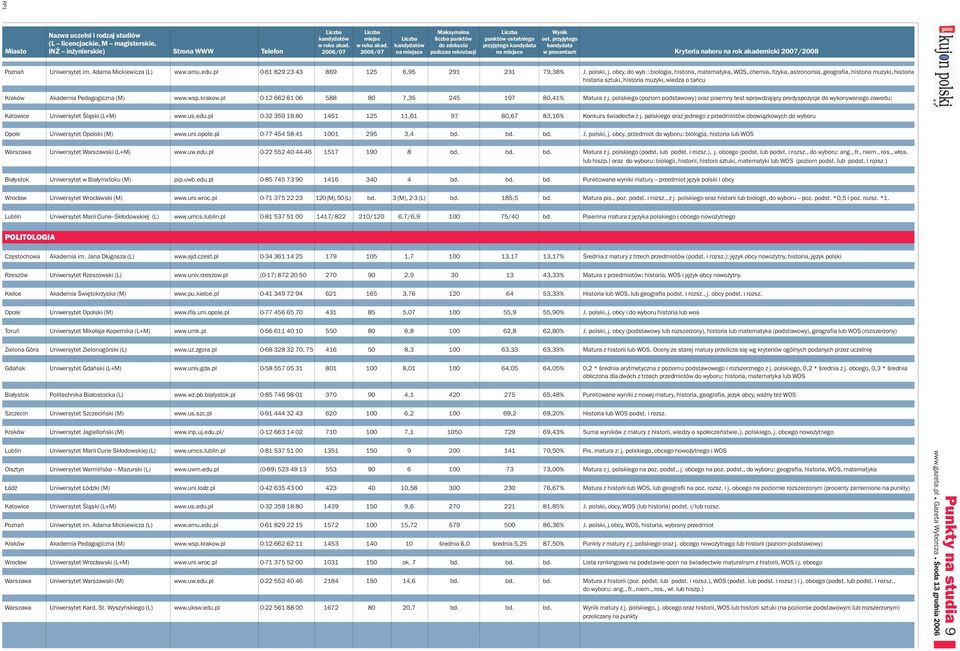
Task: Select 'Uniwersytet Rzeszowski (L)' cell
Action: 86,276
